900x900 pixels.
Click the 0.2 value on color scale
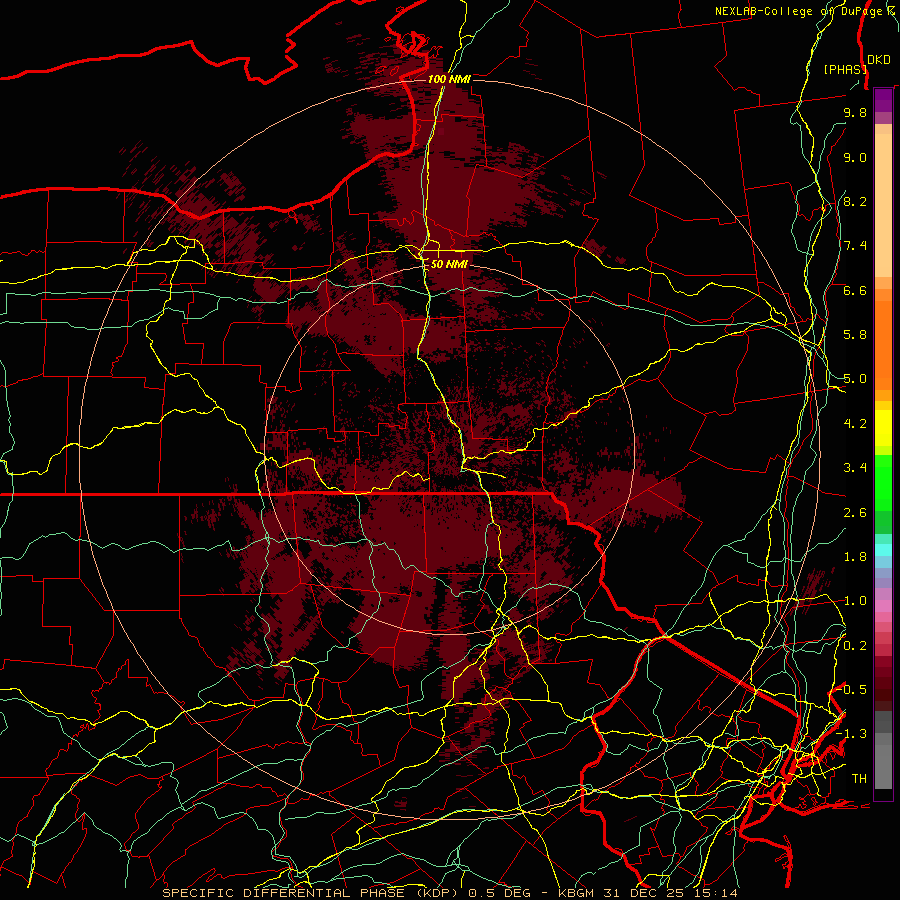[855, 646]
